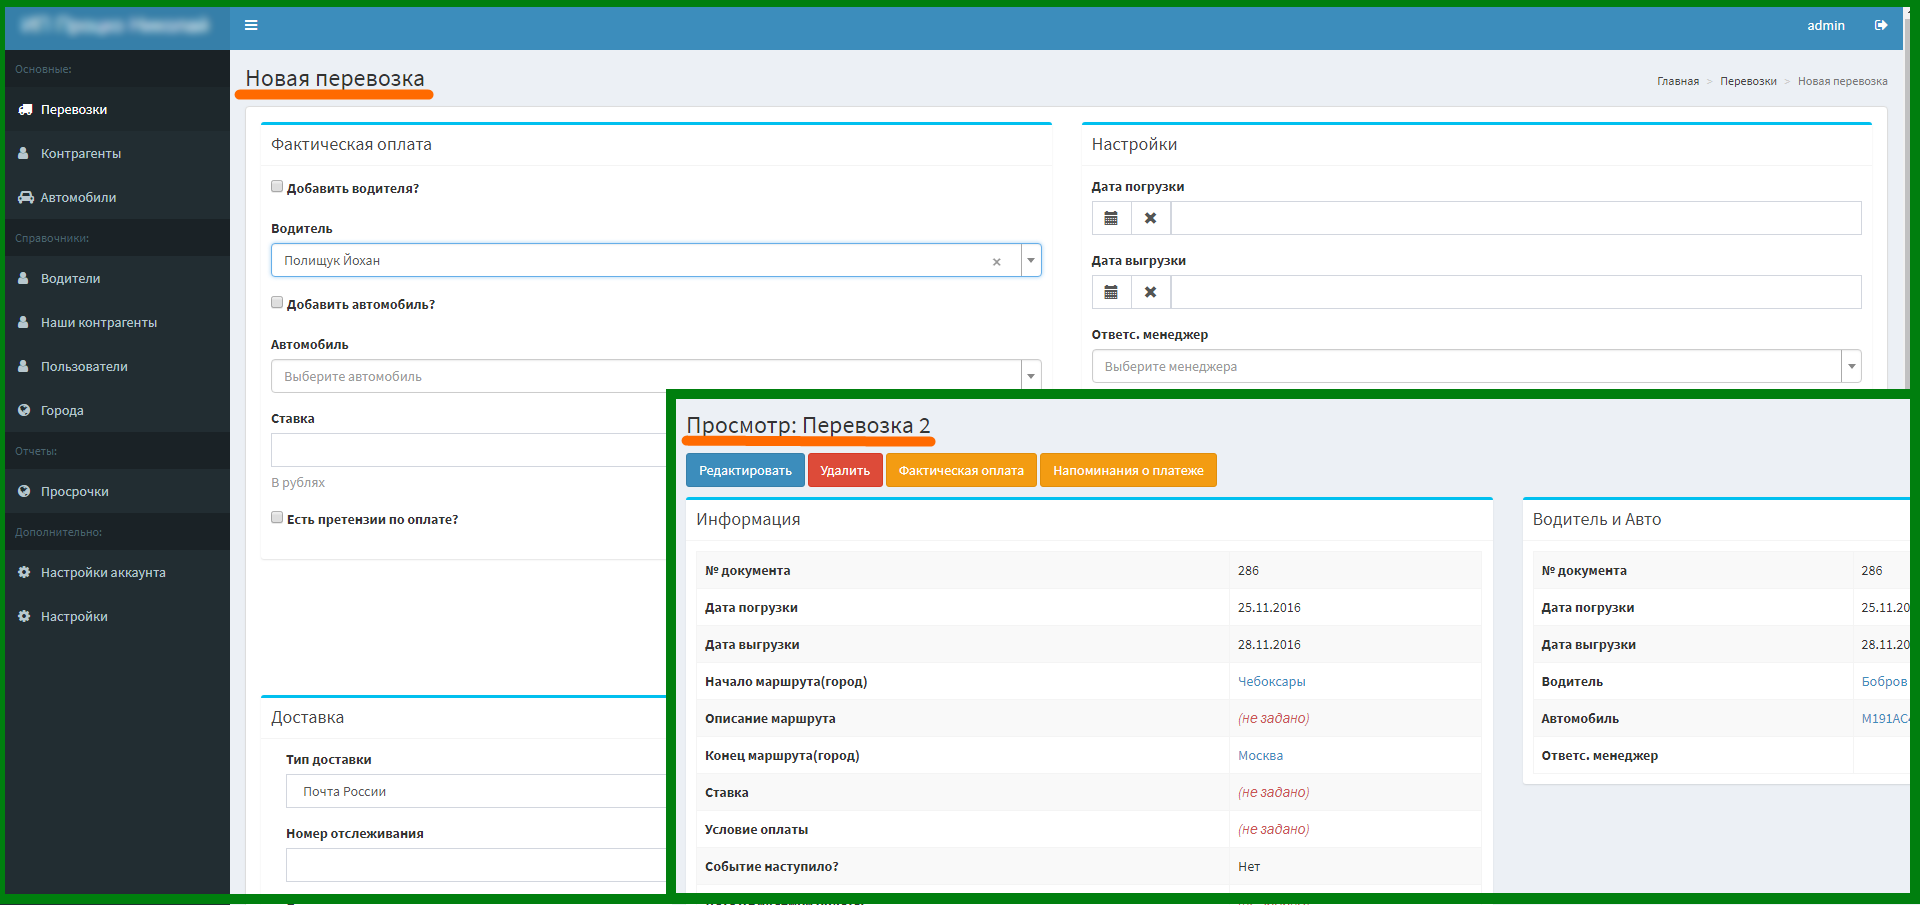Click inside the Номер отслеживания field
This screenshot has width=1920, height=905.
click(x=476, y=865)
